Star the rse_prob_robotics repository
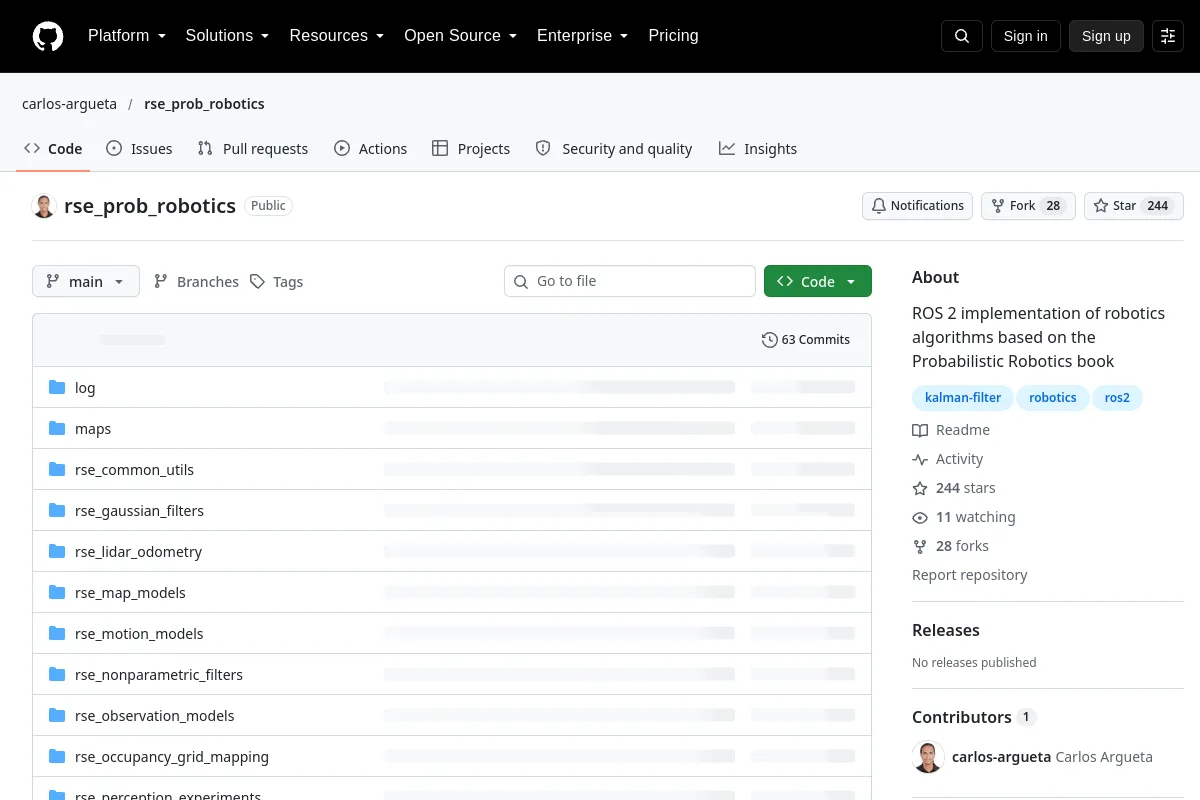The width and height of the screenshot is (1200, 800). tap(1134, 206)
